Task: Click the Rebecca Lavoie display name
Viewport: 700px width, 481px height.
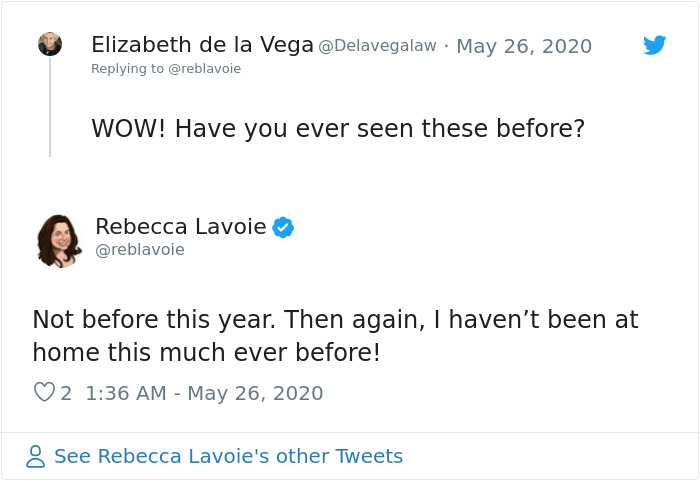Action: click(x=181, y=227)
